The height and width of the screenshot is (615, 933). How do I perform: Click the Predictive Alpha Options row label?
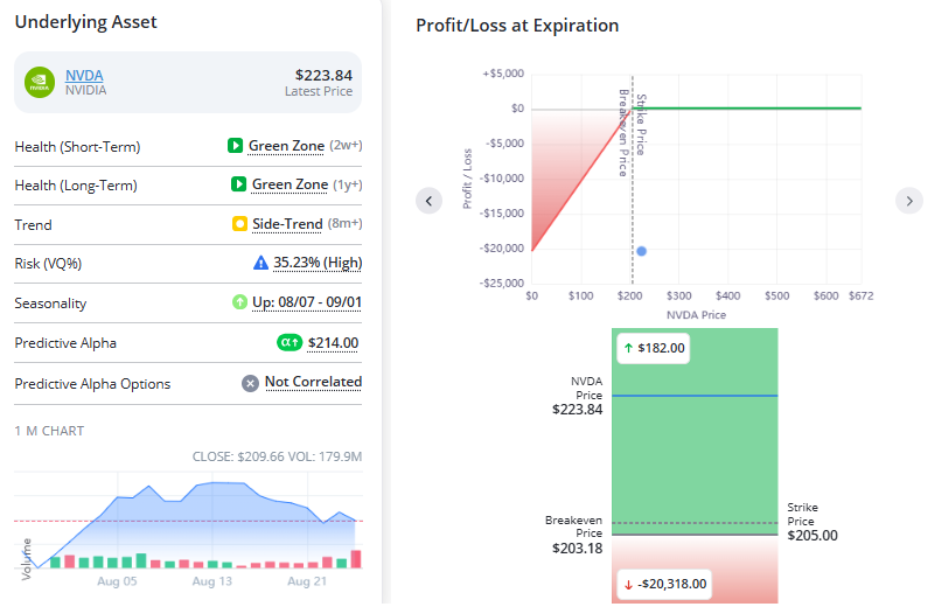[x=92, y=384]
